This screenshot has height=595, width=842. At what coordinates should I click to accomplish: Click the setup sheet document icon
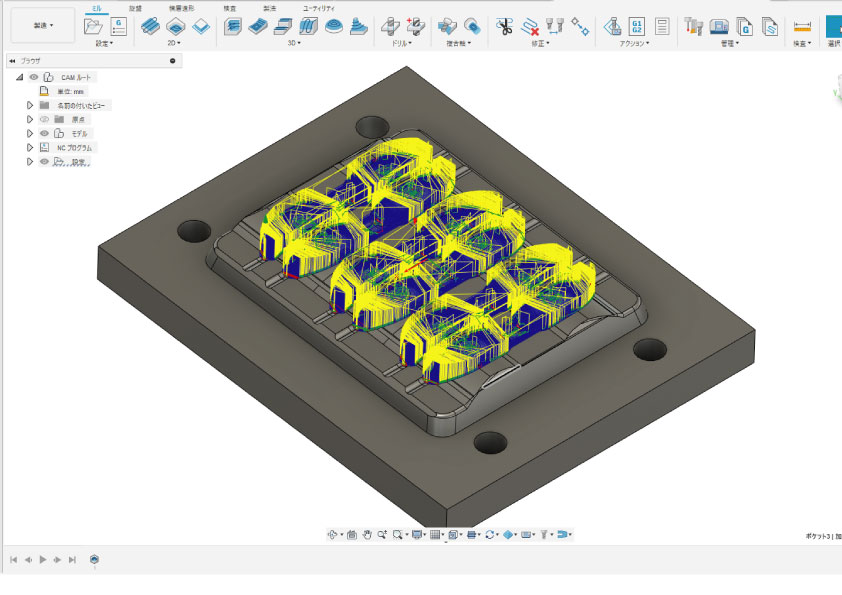pos(662,26)
